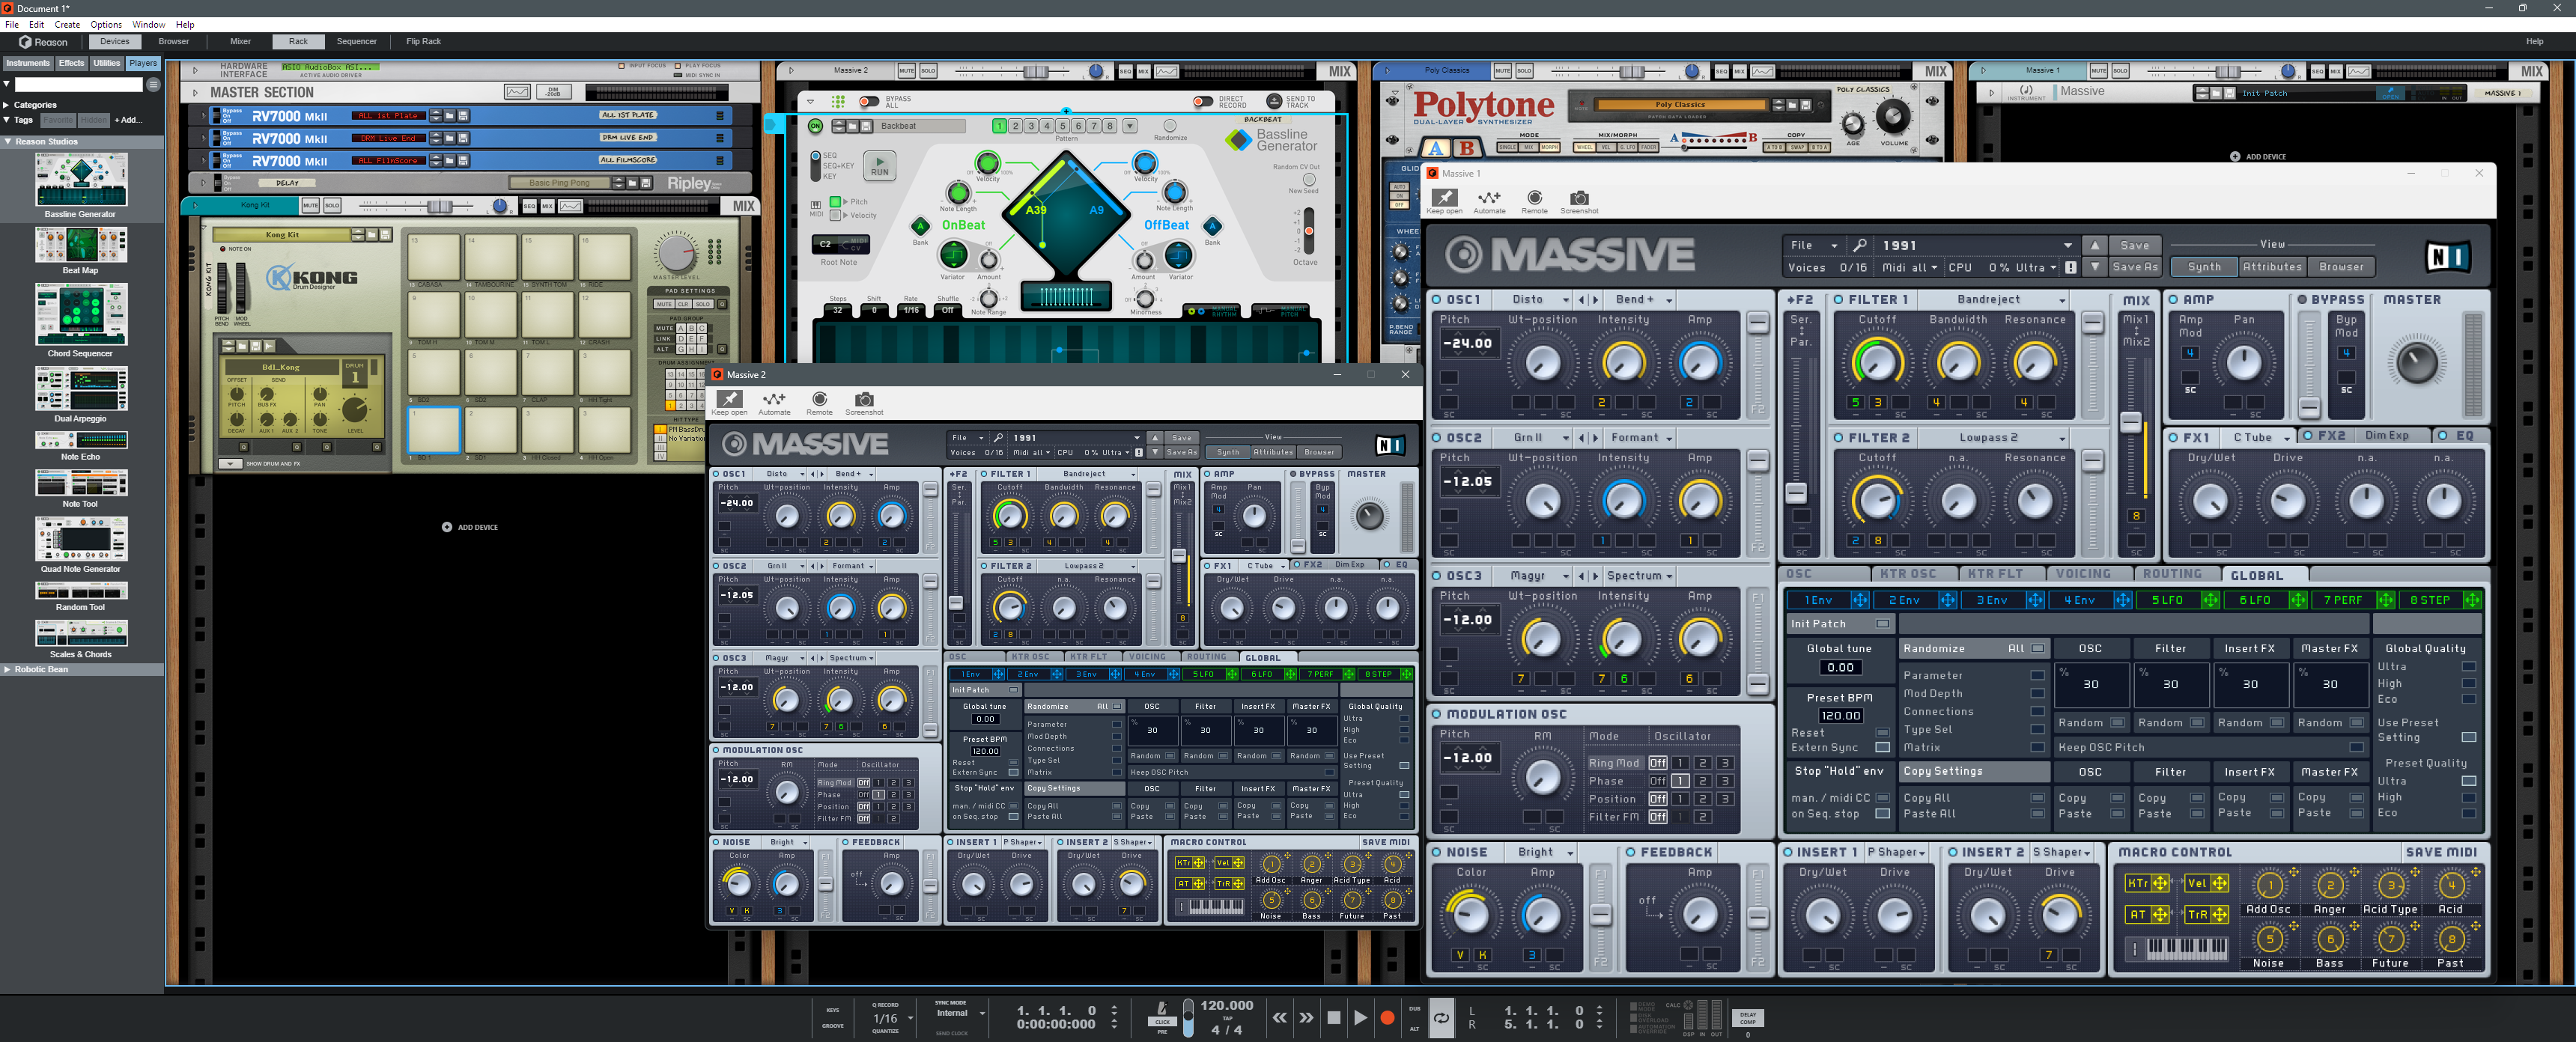Click the red Record button
The width and height of the screenshot is (2576, 1042).
click(x=1387, y=1017)
